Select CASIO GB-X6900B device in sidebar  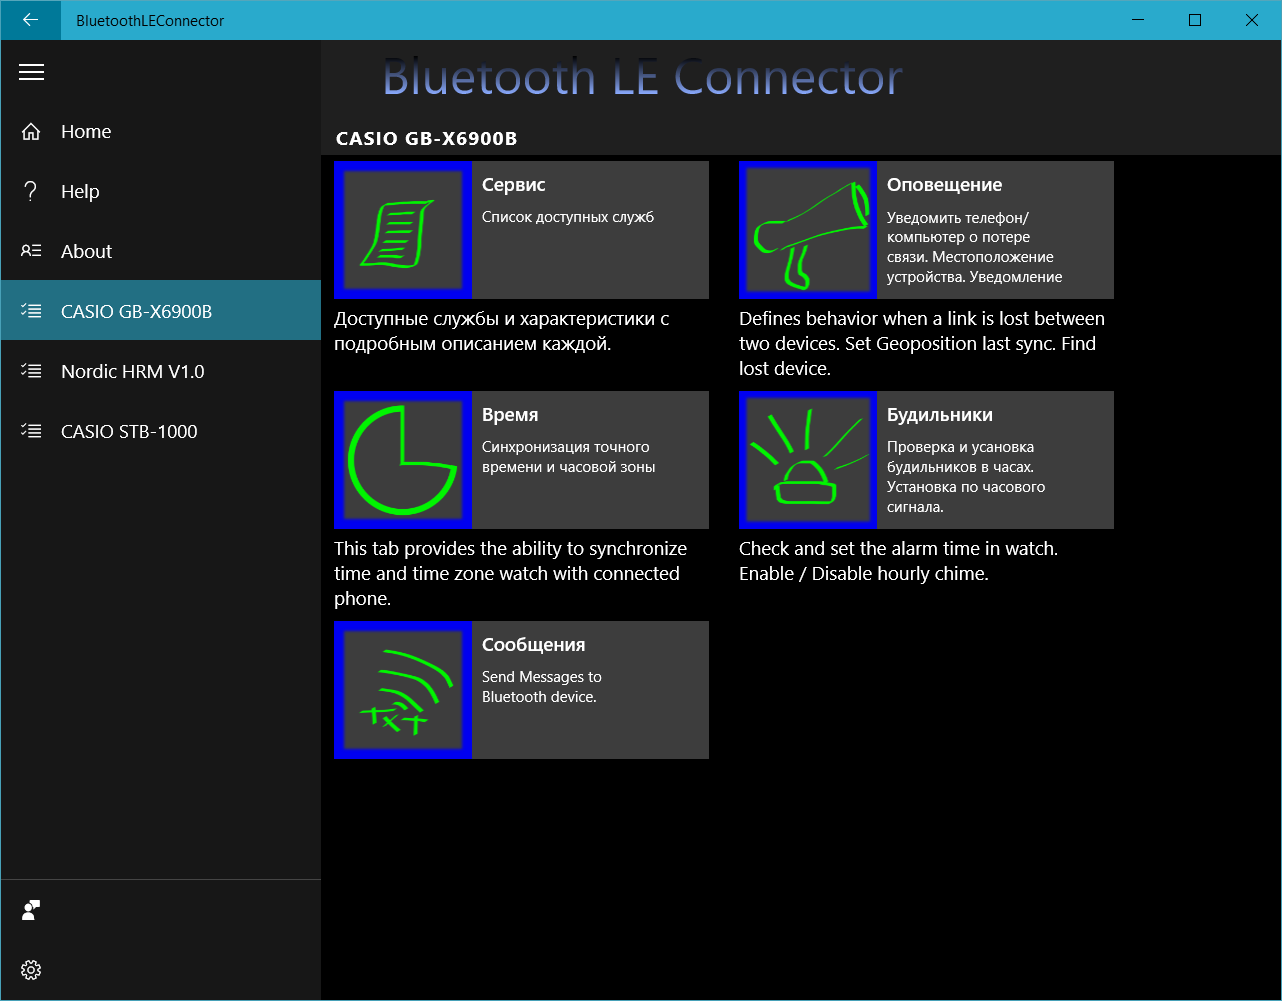(160, 311)
